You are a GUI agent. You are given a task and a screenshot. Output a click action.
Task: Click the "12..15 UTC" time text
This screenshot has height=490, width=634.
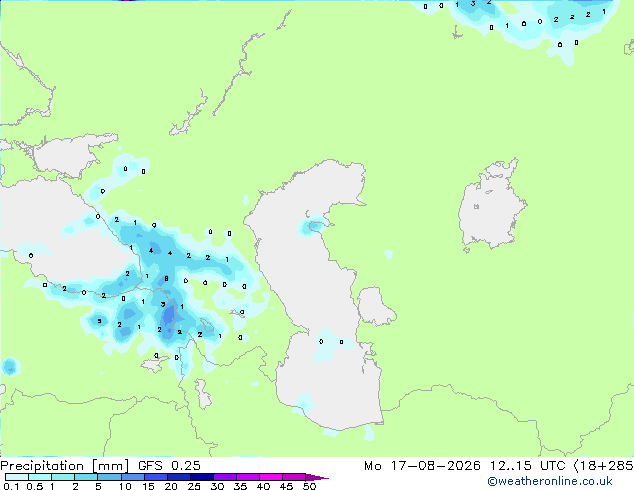[x=527, y=466]
